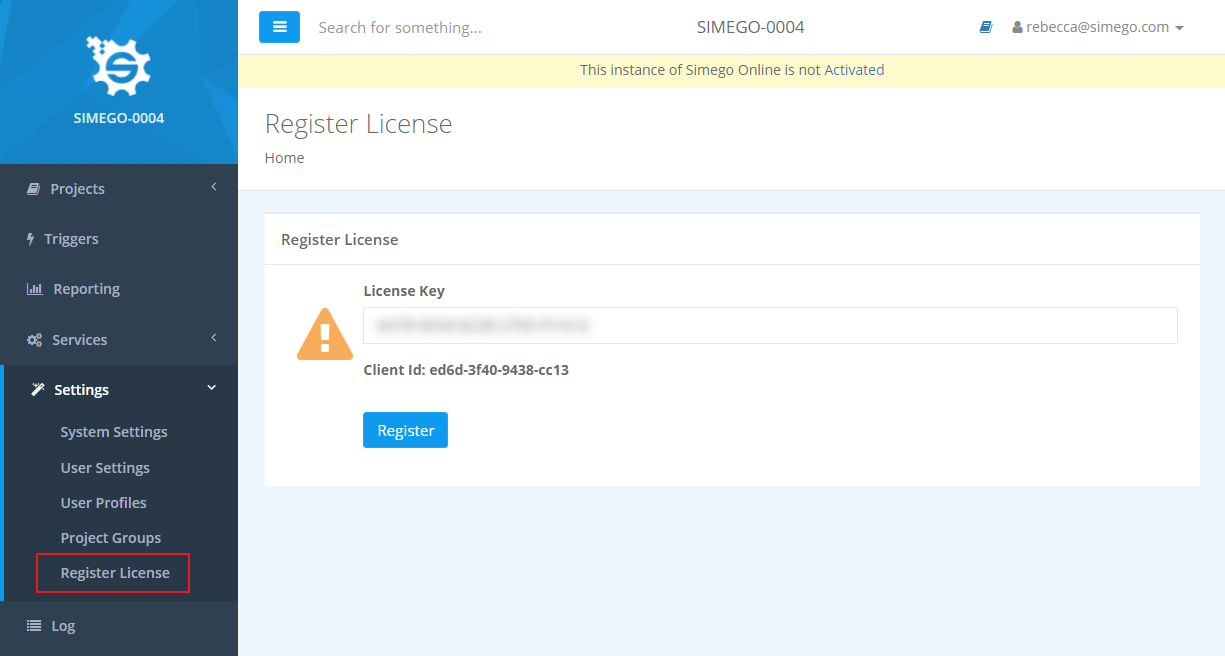
Task: Open User Profiles
Action: tap(103, 503)
